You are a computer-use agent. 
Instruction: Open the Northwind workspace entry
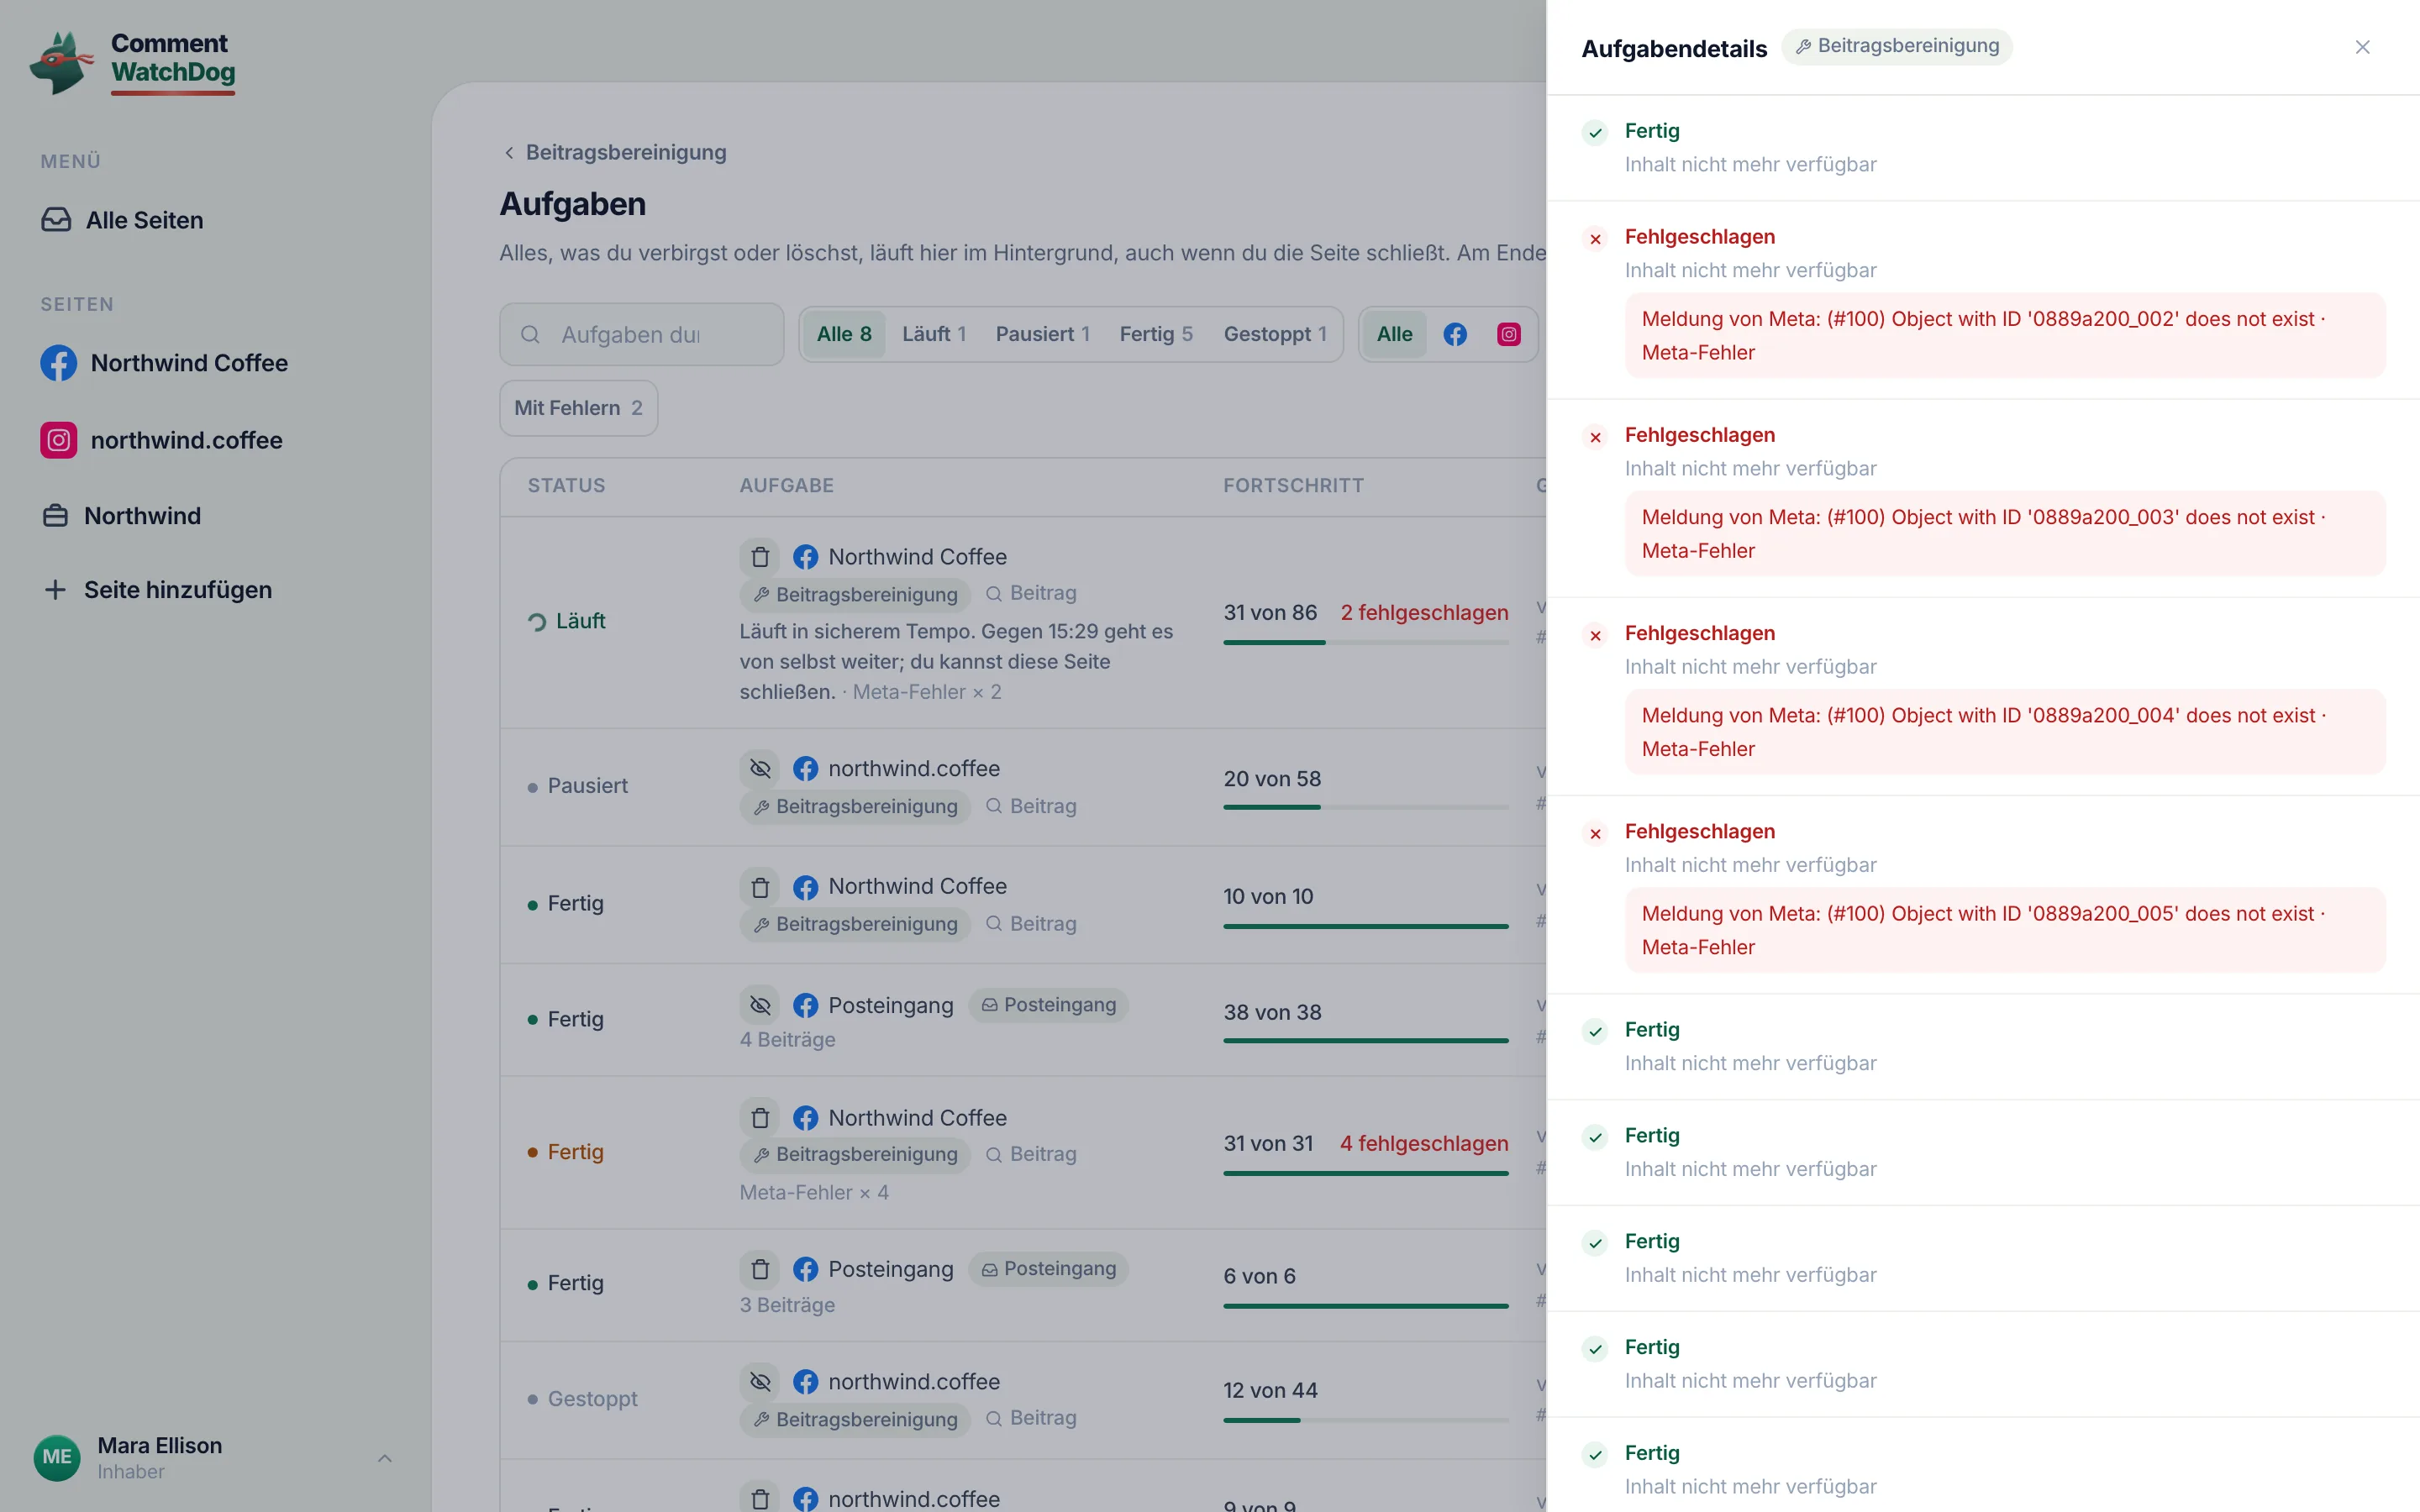pyautogui.click(x=122, y=516)
